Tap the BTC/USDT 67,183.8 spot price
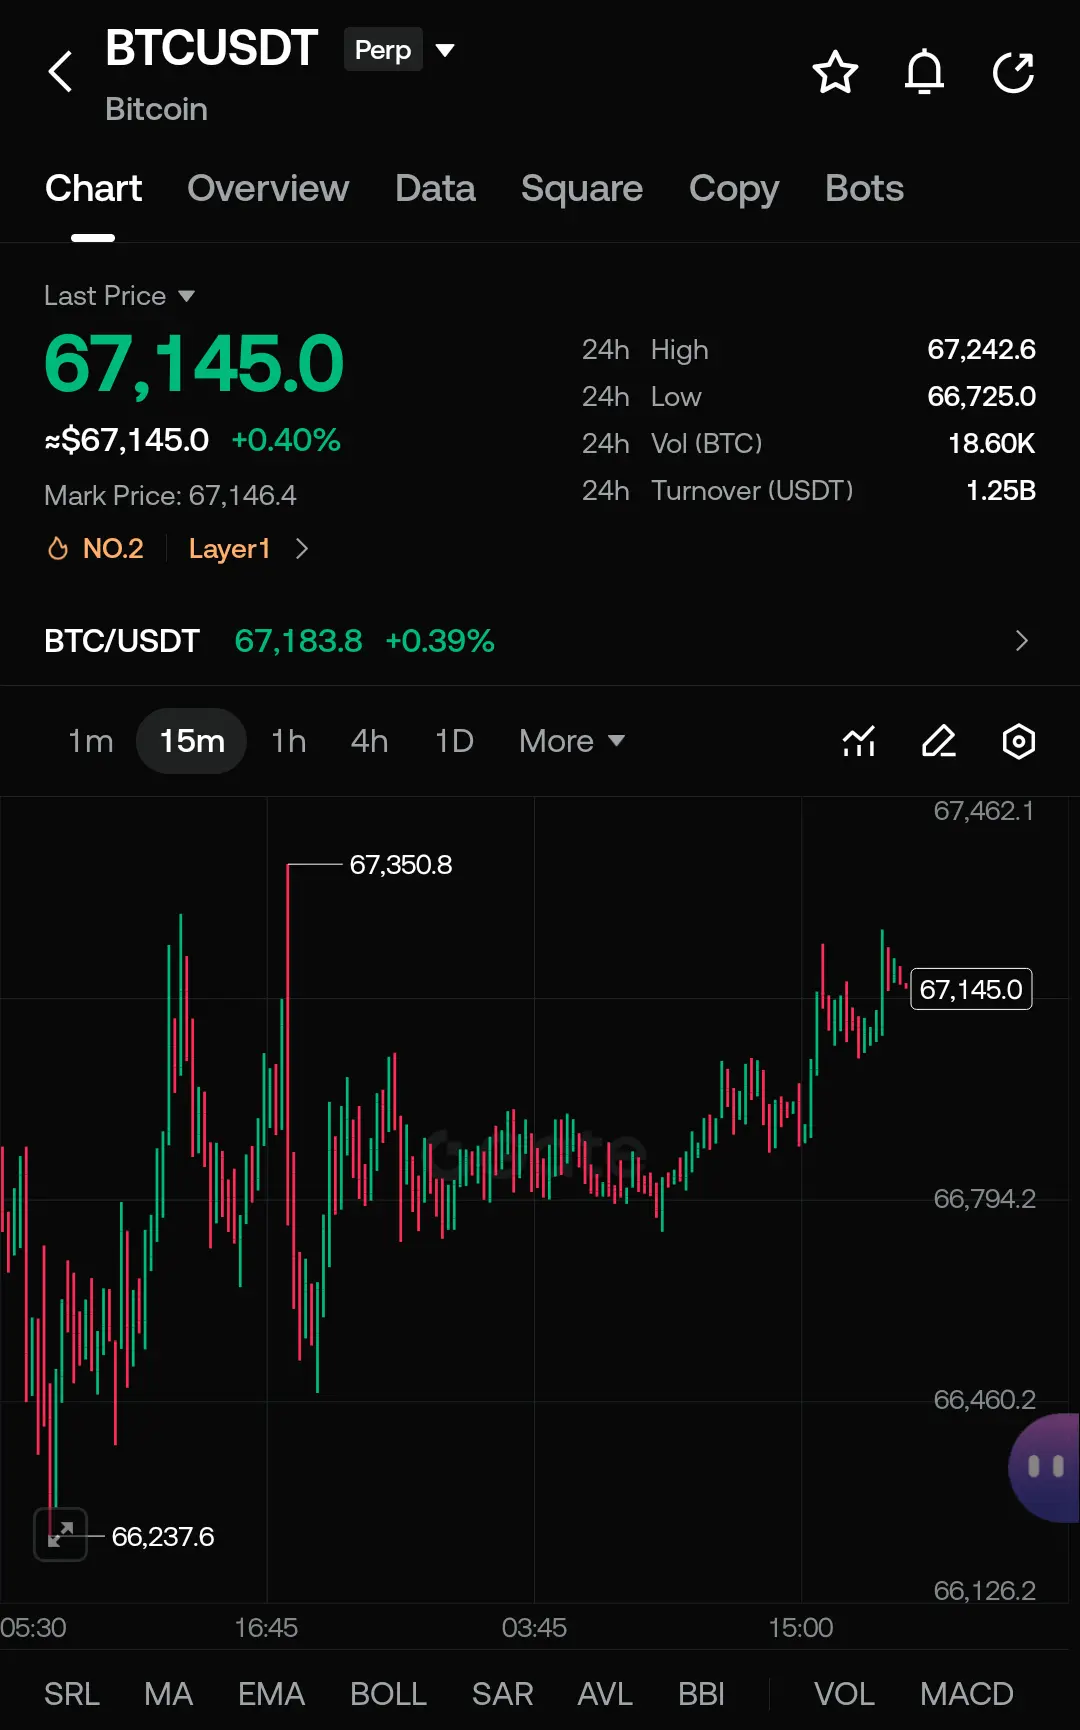Image resolution: width=1080 pixels, height=1730 pixels. (298, 640)
